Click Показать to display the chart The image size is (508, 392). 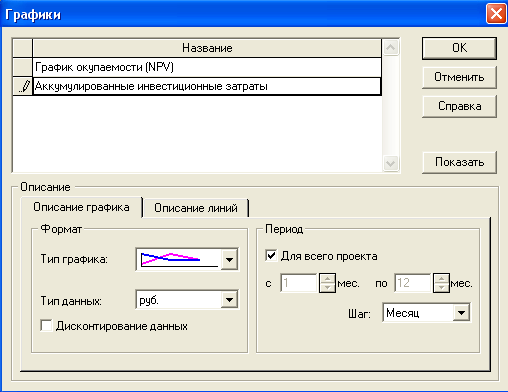coord(459,162)
